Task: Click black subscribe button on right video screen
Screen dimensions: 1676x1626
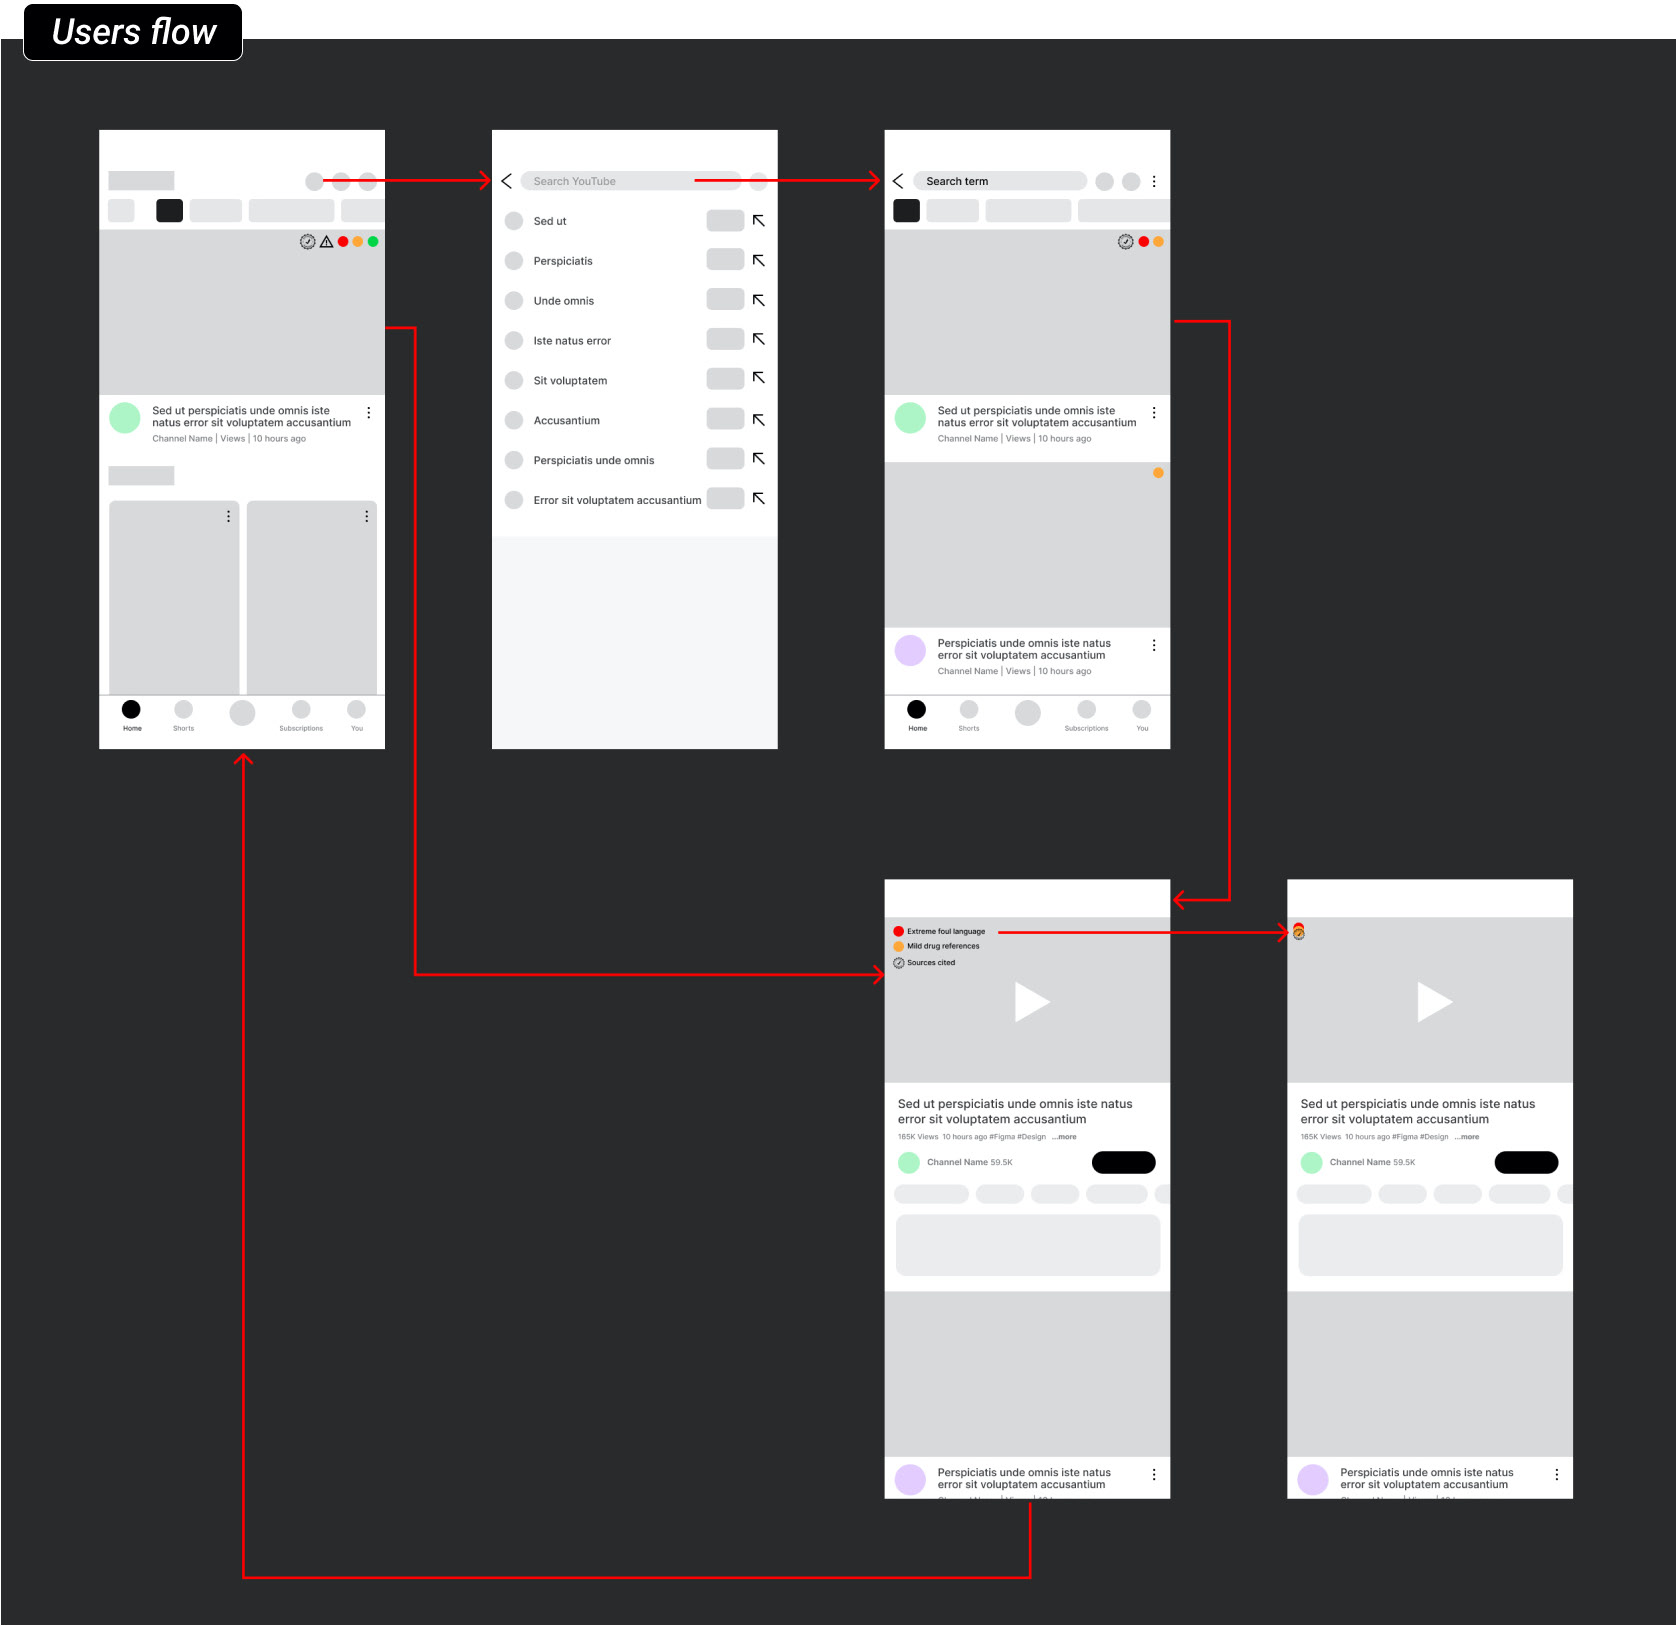Action: (1526, 1162)
